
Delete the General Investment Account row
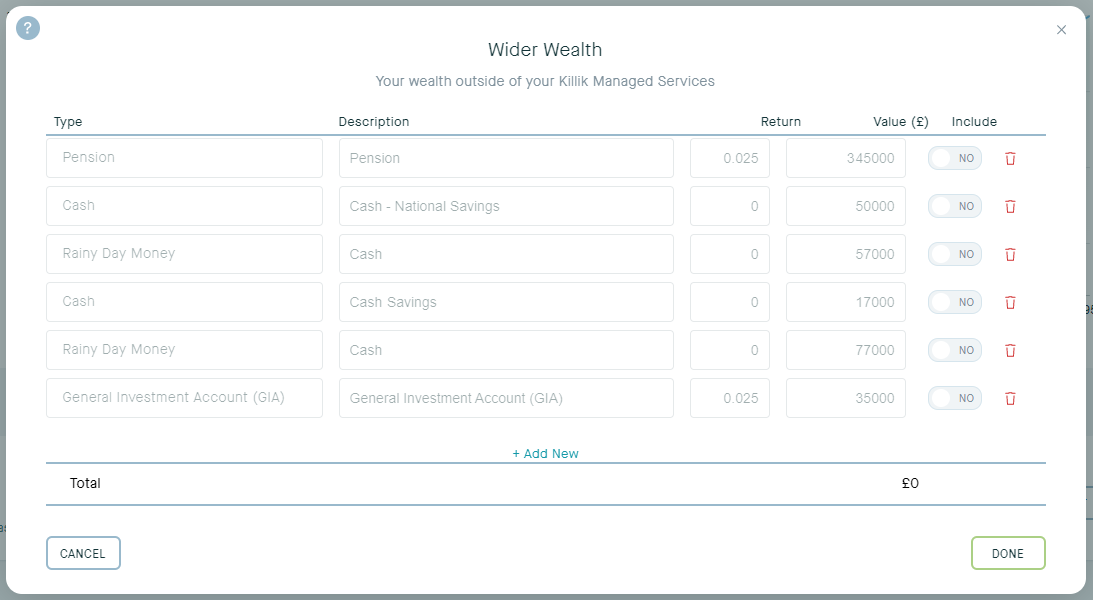(1010, 398)
